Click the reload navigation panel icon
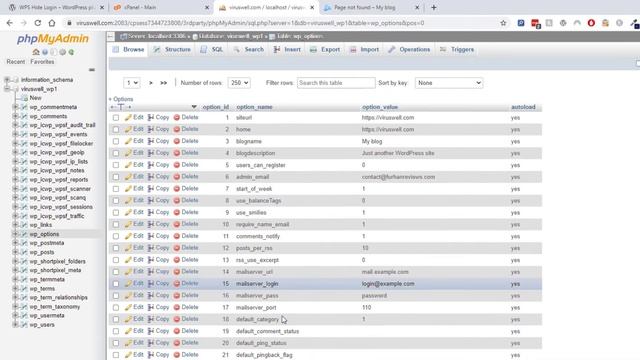This screenshot has width=640, height=360. tap(71, 52)
